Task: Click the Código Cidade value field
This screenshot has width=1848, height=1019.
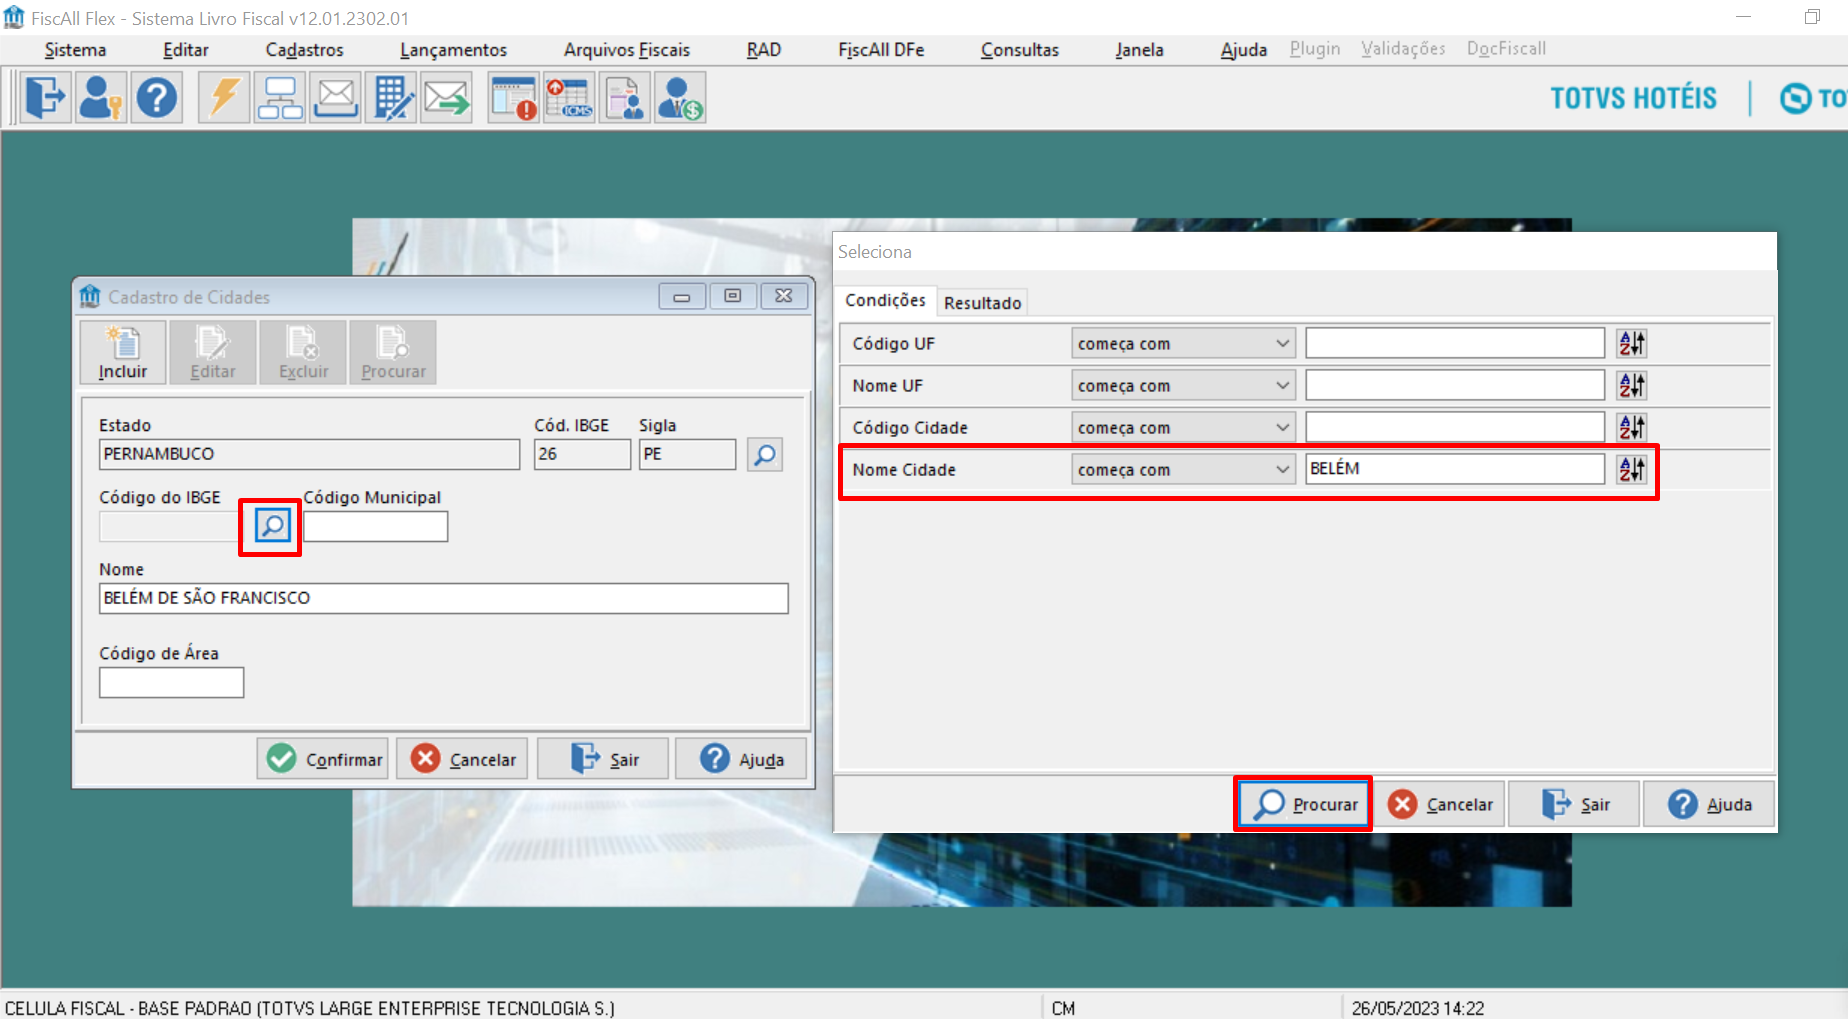Action: click(x=1455, y=427)
